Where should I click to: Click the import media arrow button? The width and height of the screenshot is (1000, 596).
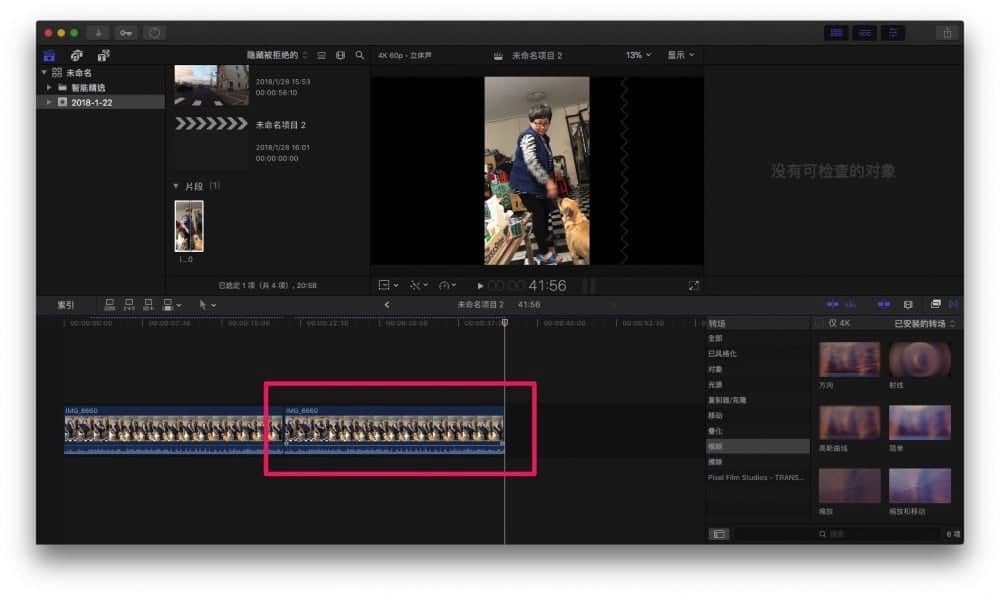[98, 33]
